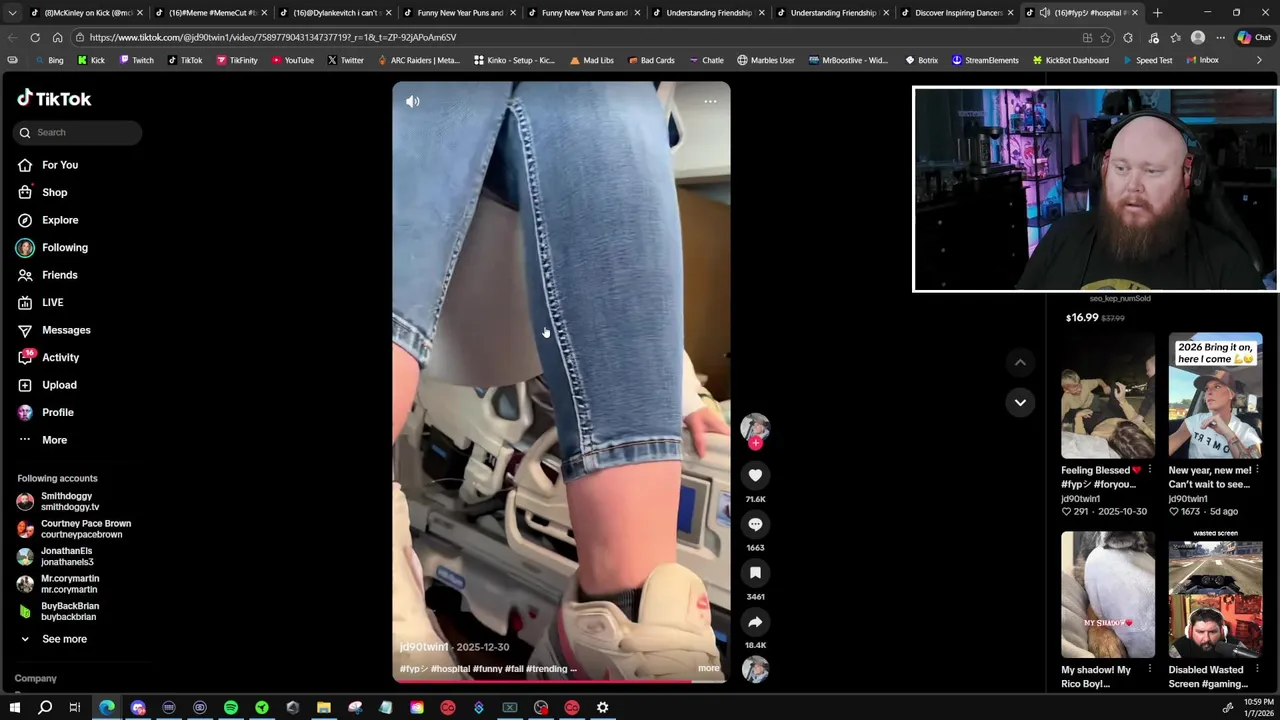Open a new browser tab
This screenshot has width=1280, height=720.
click(1157, 13)
